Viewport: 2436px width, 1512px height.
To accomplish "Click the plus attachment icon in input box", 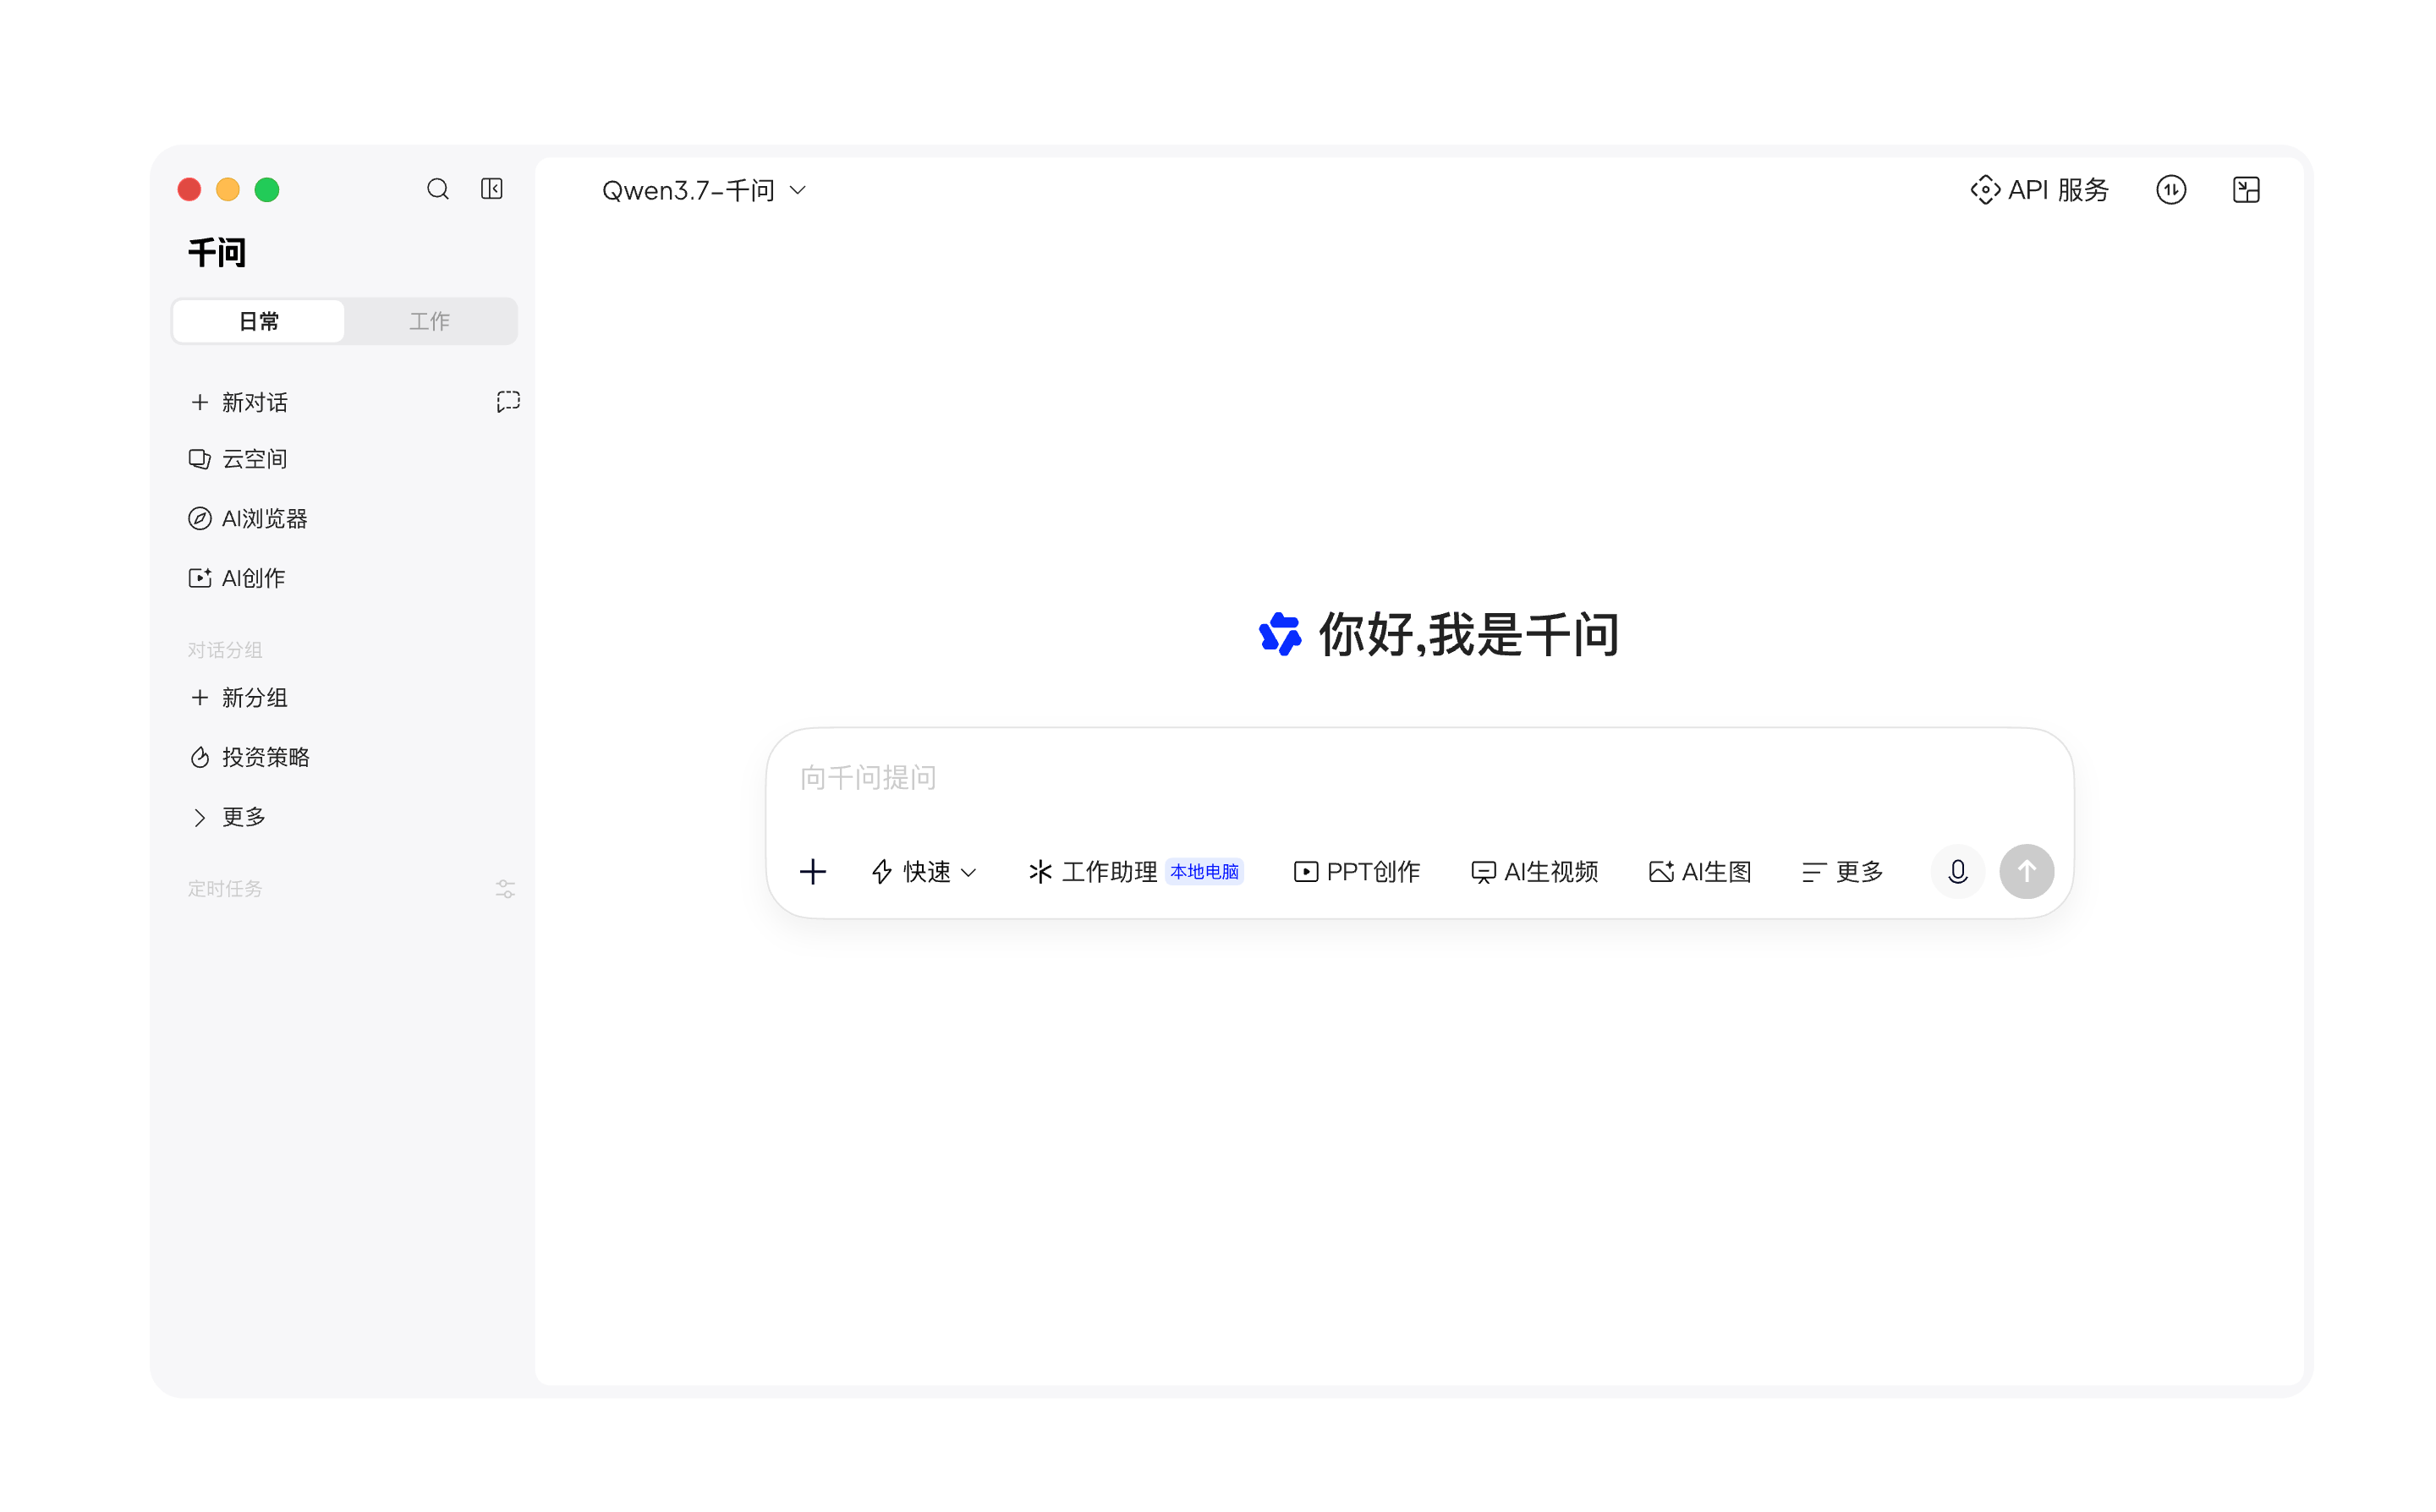I will (813, 872).
